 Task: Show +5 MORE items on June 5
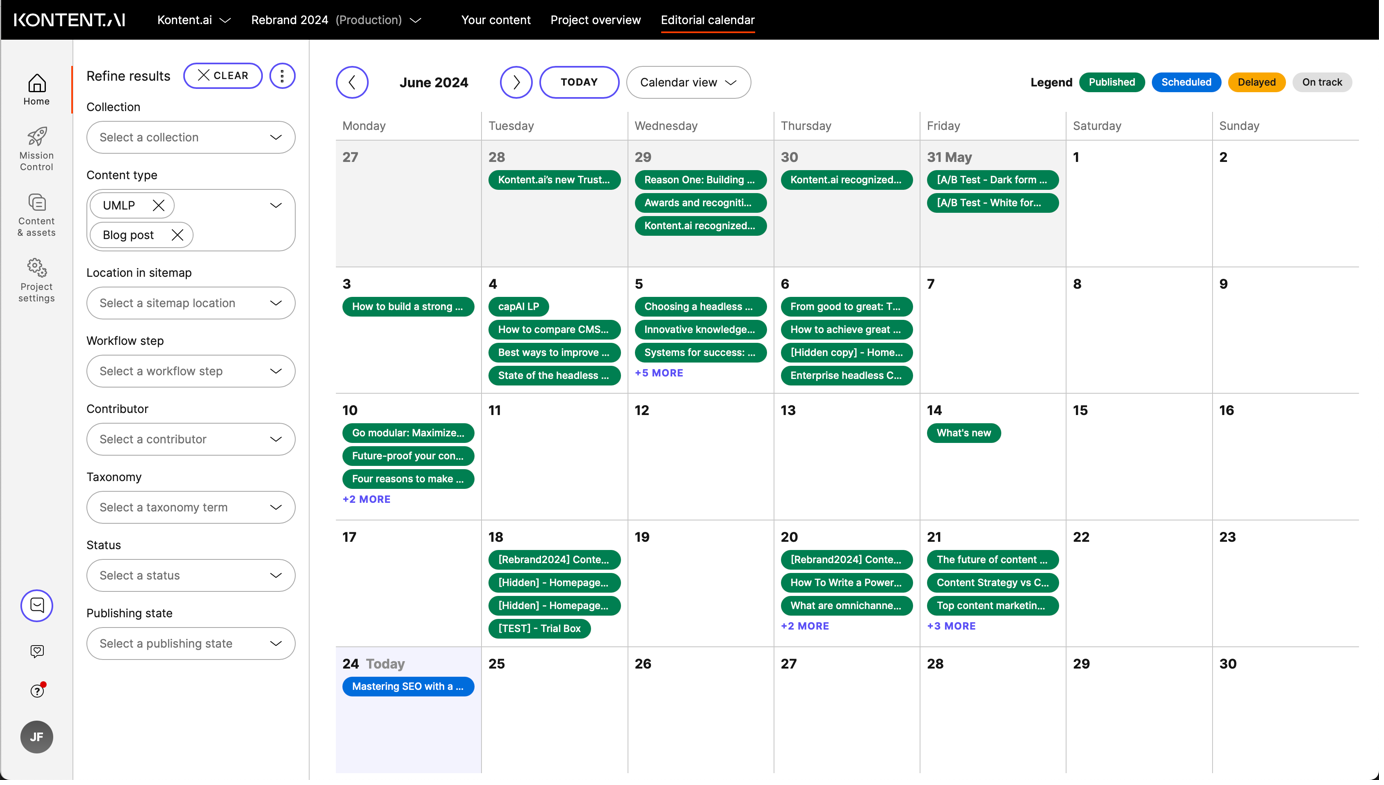[659, 373]
